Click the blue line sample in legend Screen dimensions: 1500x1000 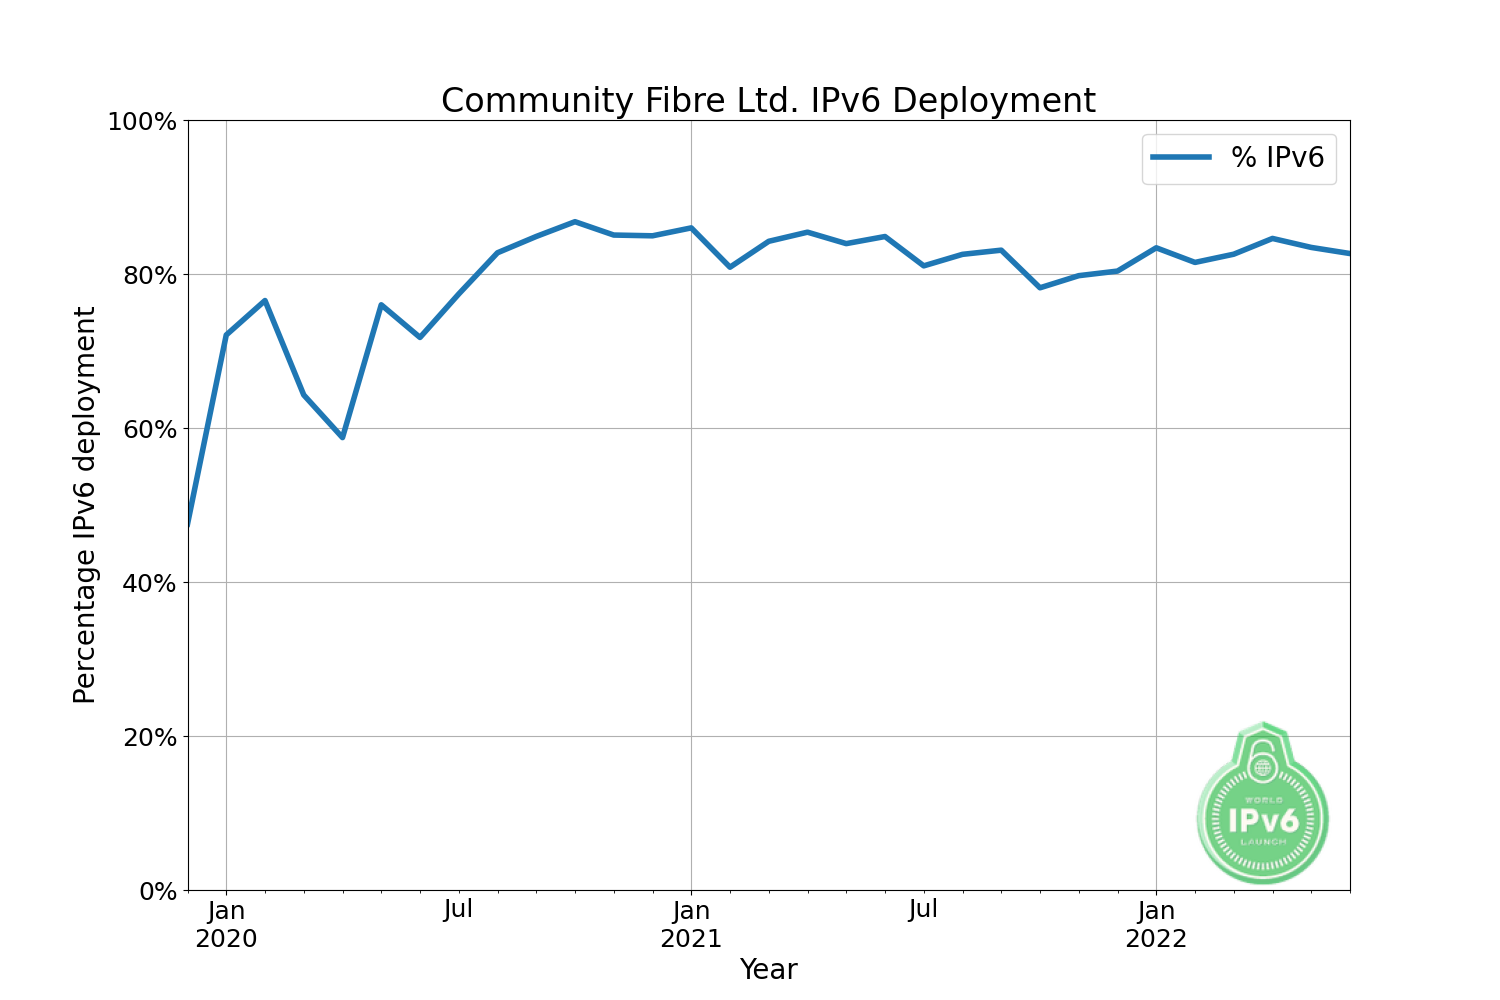click(x=1181, y=157)
